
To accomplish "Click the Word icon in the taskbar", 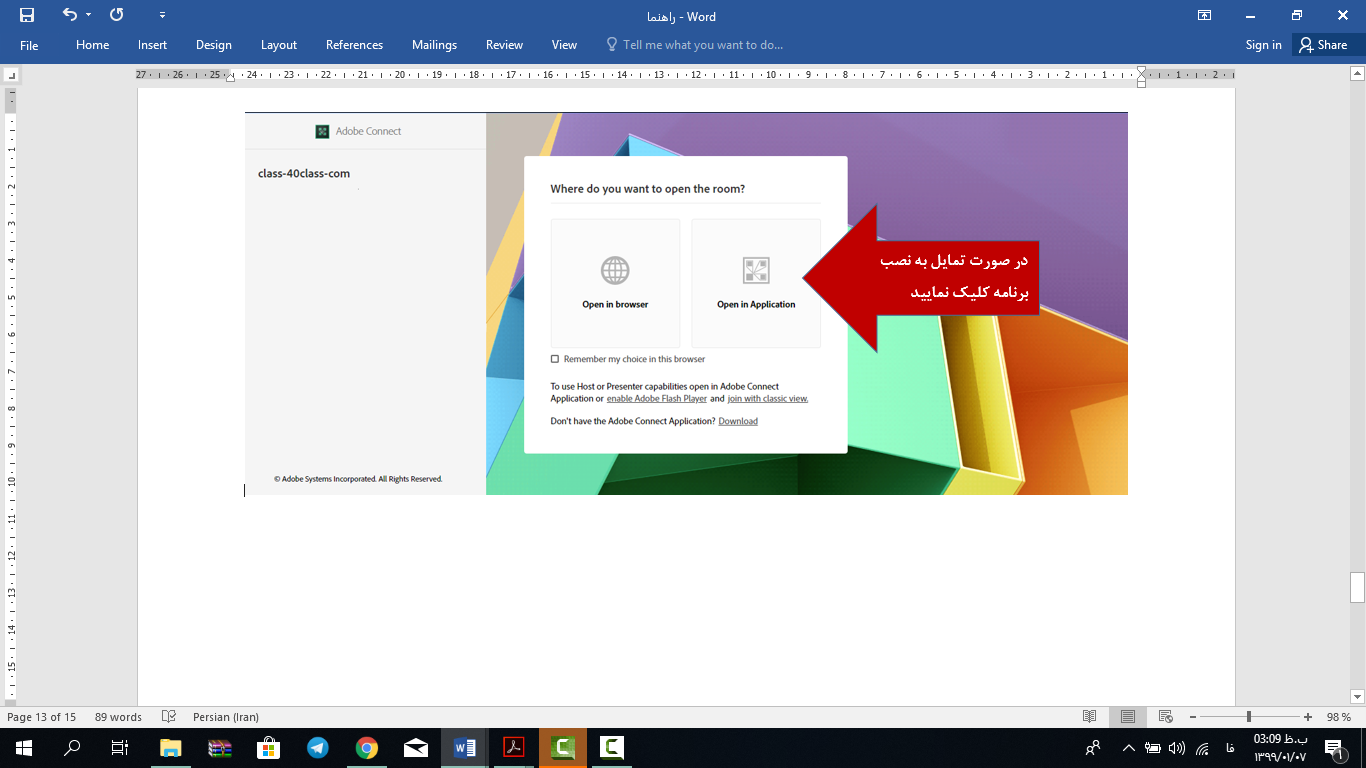I will (x=465, y=748).
